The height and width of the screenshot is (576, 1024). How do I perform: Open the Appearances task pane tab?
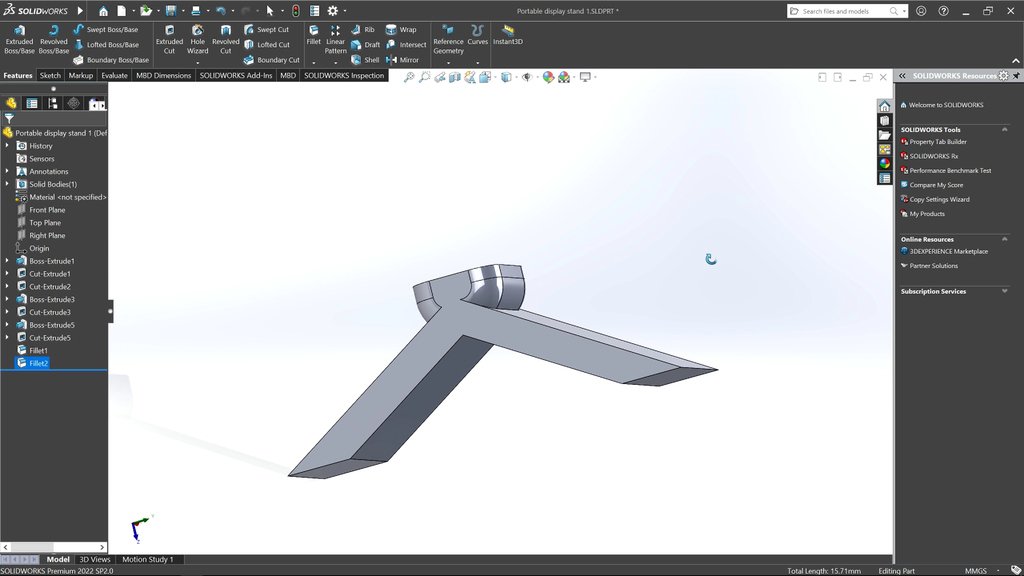tap(885, 163)
